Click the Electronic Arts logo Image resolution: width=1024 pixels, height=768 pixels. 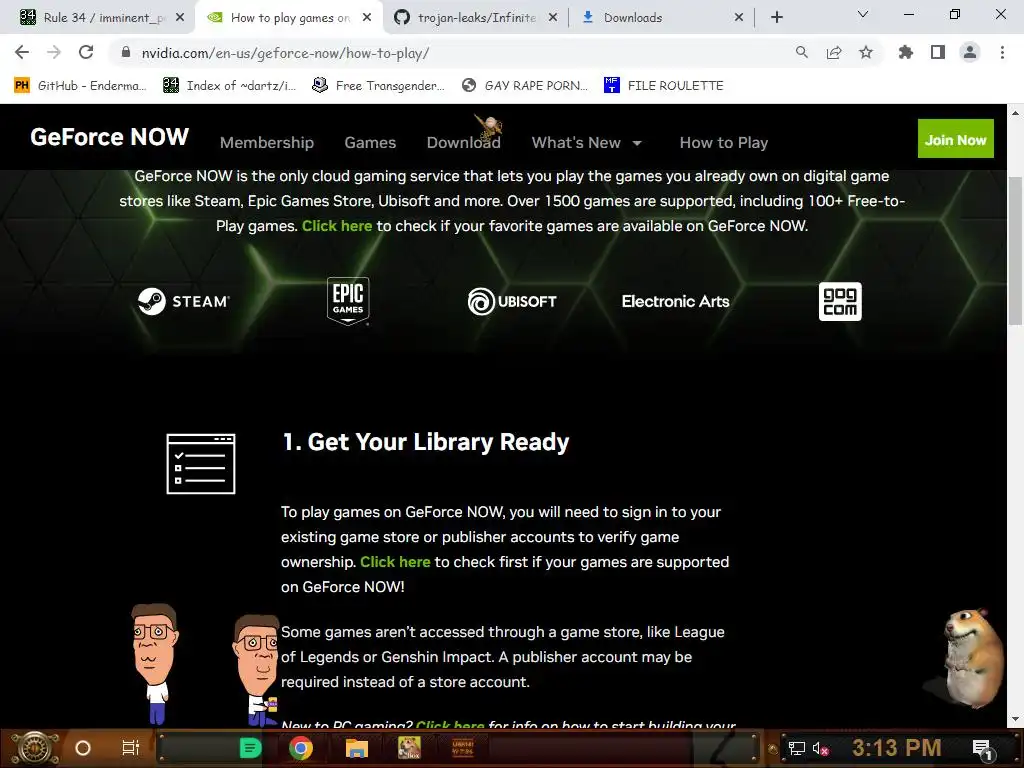click(x=675, y=301)
